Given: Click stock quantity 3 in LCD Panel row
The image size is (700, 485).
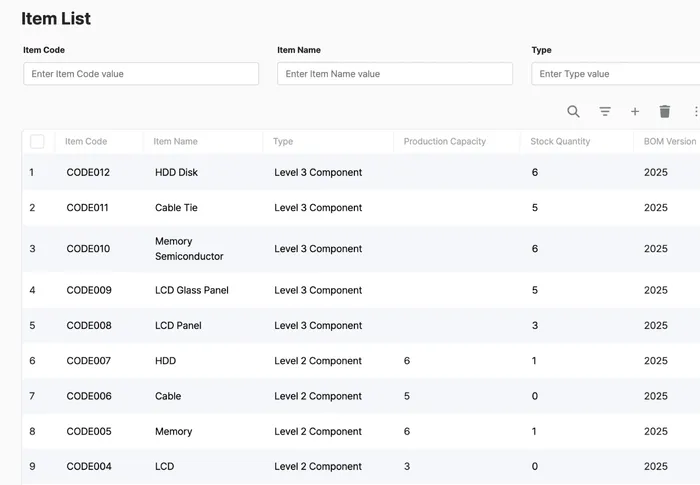Looking at the screenshot, I should [535, 326].
